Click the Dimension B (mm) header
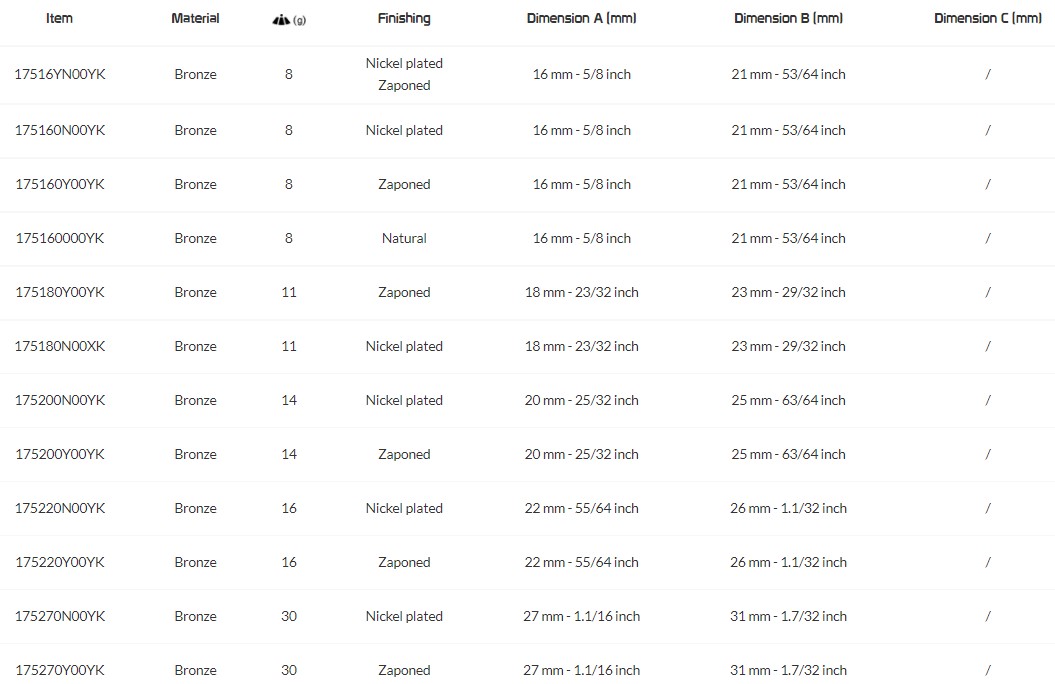Screen dimensions: 1055x684 coord(788,18)
